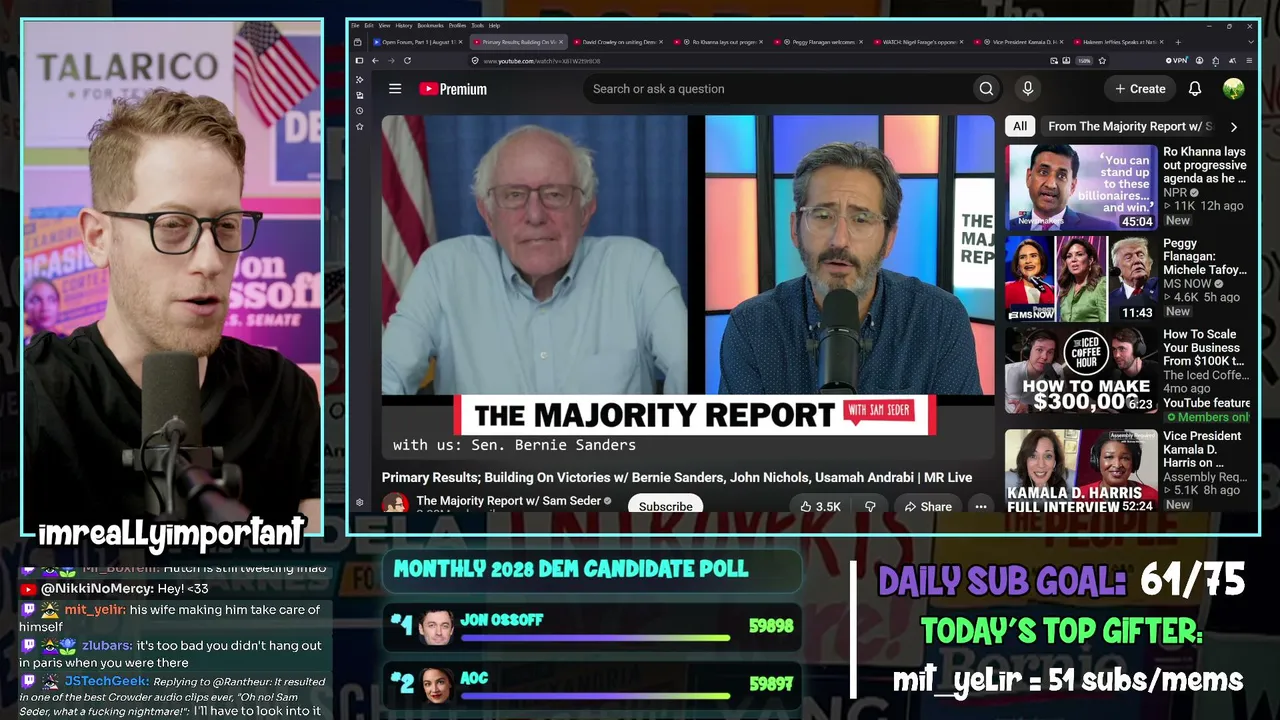This screenshot has width=1280, height=720.
Task: Open more actions for the video
Action: coord(981,507)
